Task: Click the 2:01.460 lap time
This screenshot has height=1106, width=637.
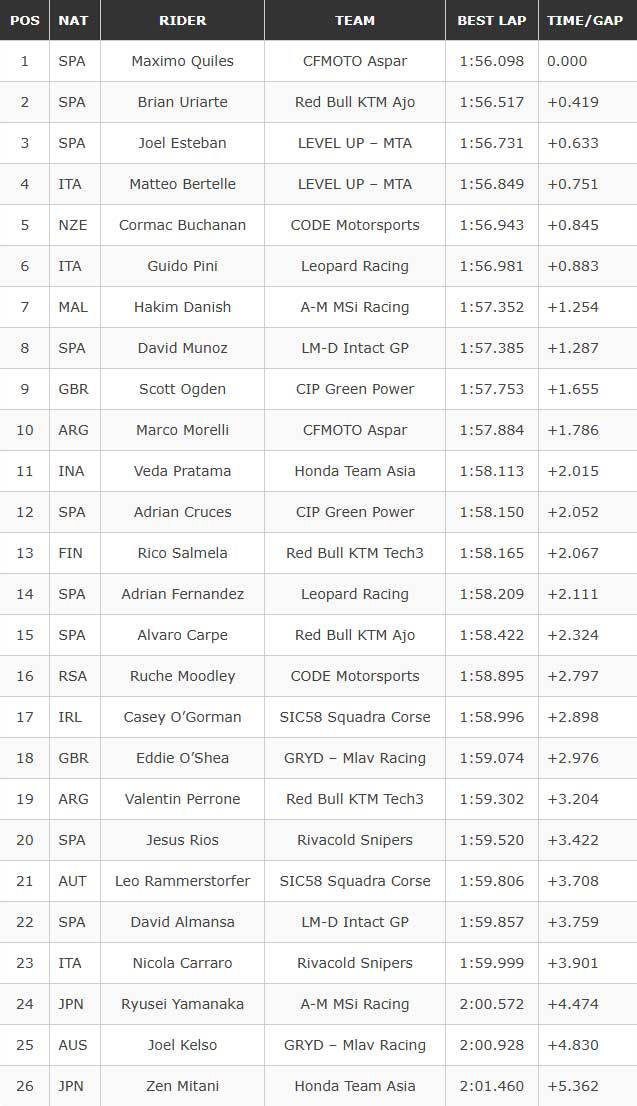Action: tap(491, 1086)
